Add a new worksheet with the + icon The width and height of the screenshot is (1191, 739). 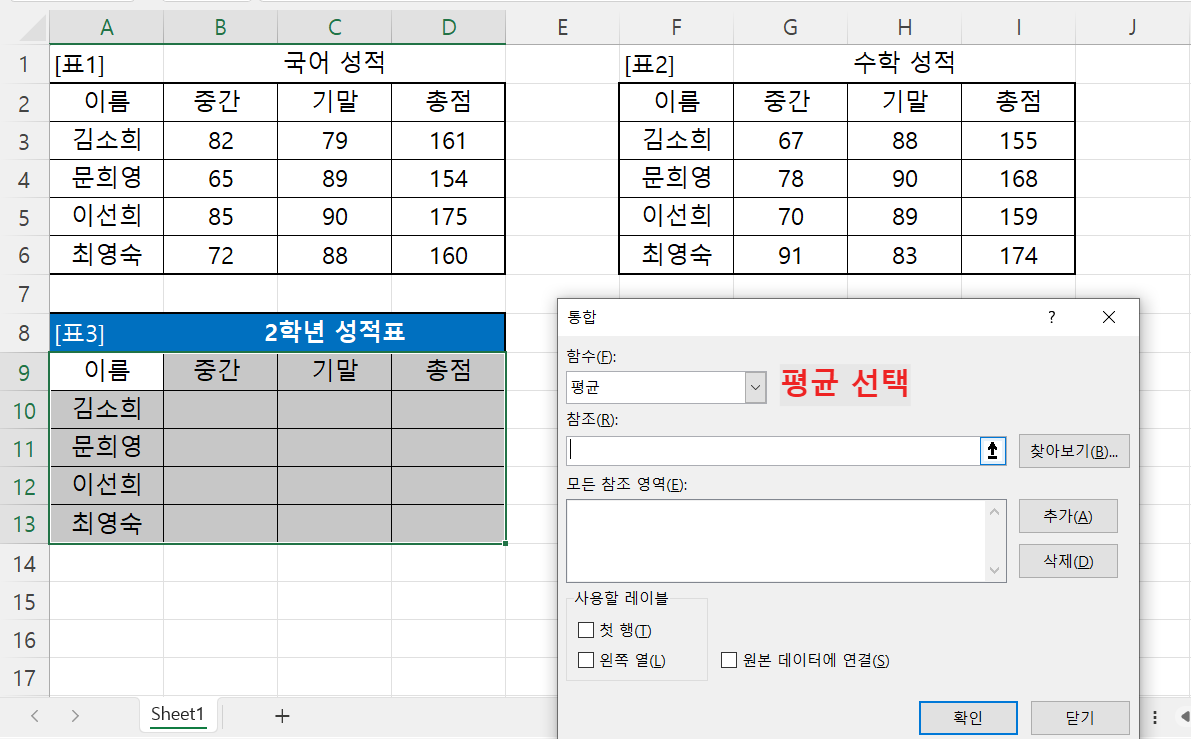[x=282, y=715]
